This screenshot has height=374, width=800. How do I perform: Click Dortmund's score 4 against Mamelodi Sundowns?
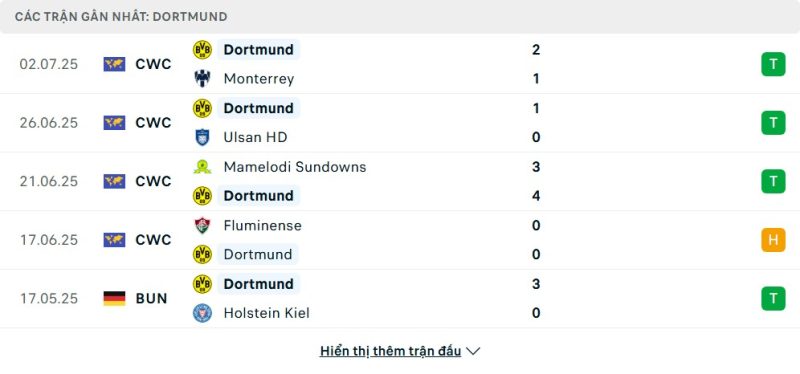click(x=536, y=196)
